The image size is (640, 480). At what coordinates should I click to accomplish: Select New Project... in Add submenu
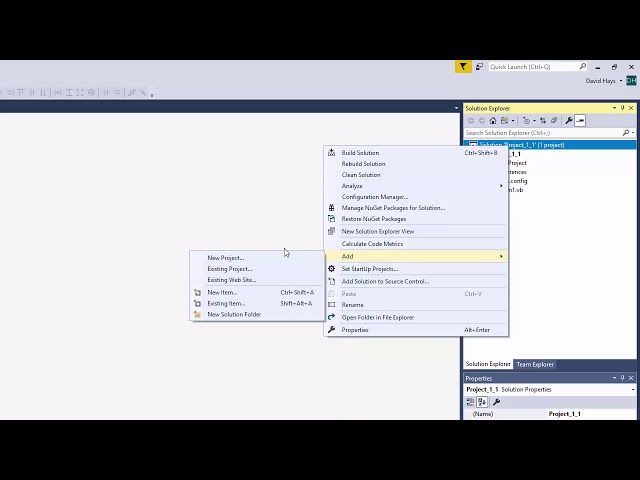pyautogui.click(x=257, y=258)
